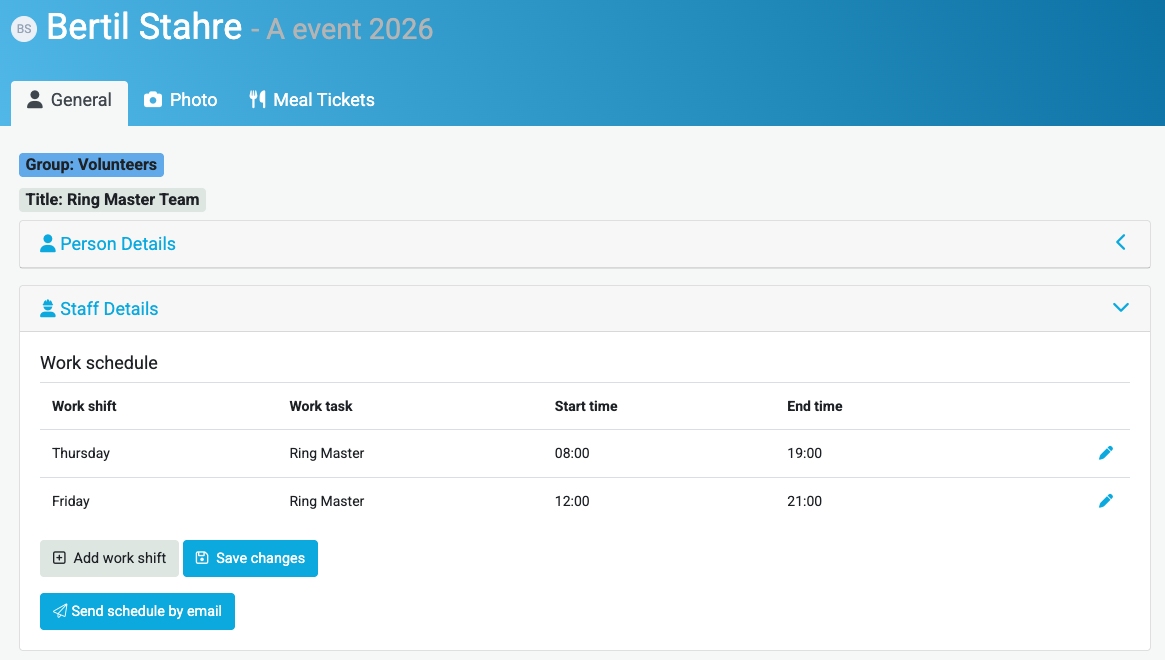The height and width of the screenshot is (660, 1165).
Task: Click the Group: Volunteers badge
Action: tap(91, 165)
